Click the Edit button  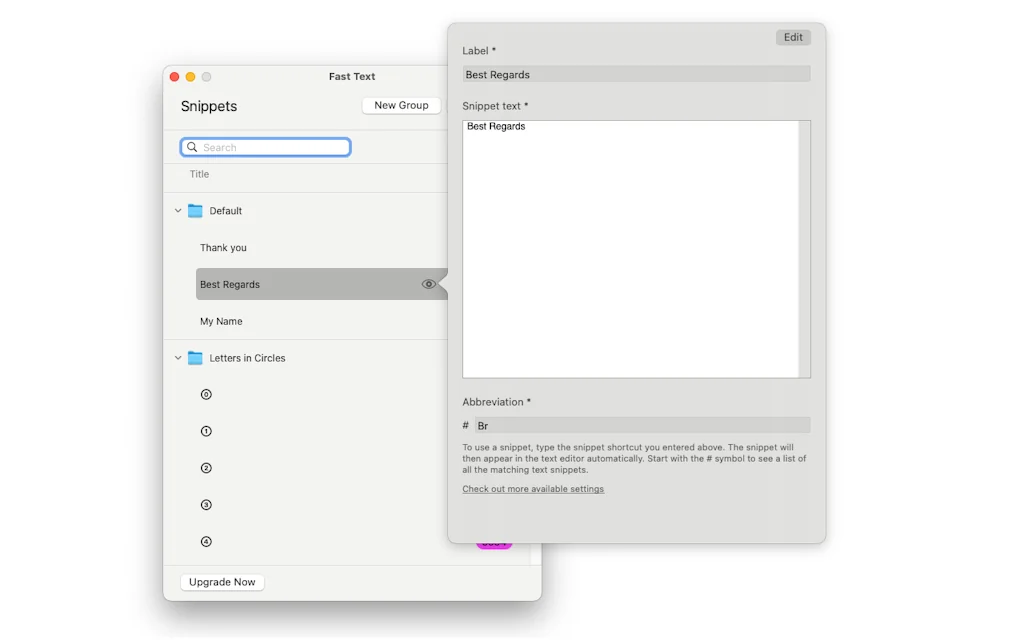tap(793, 37)
